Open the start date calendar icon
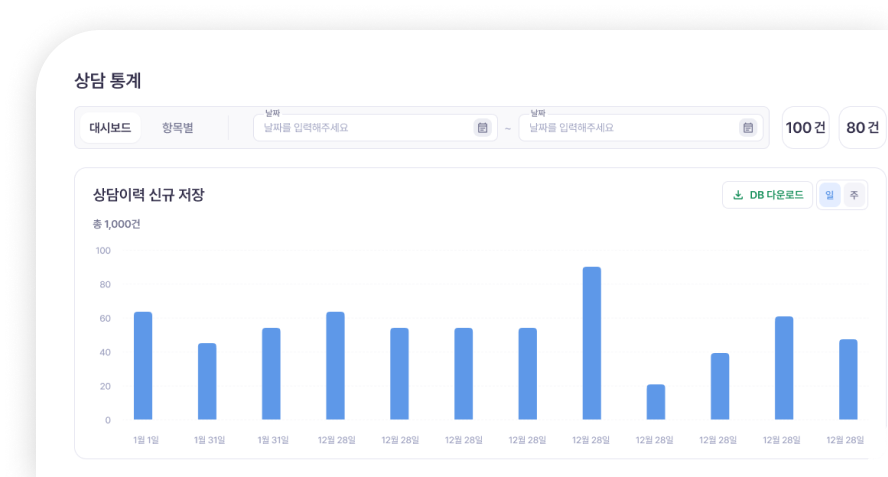Screen dimensions: 888x477 click(483, 128)
